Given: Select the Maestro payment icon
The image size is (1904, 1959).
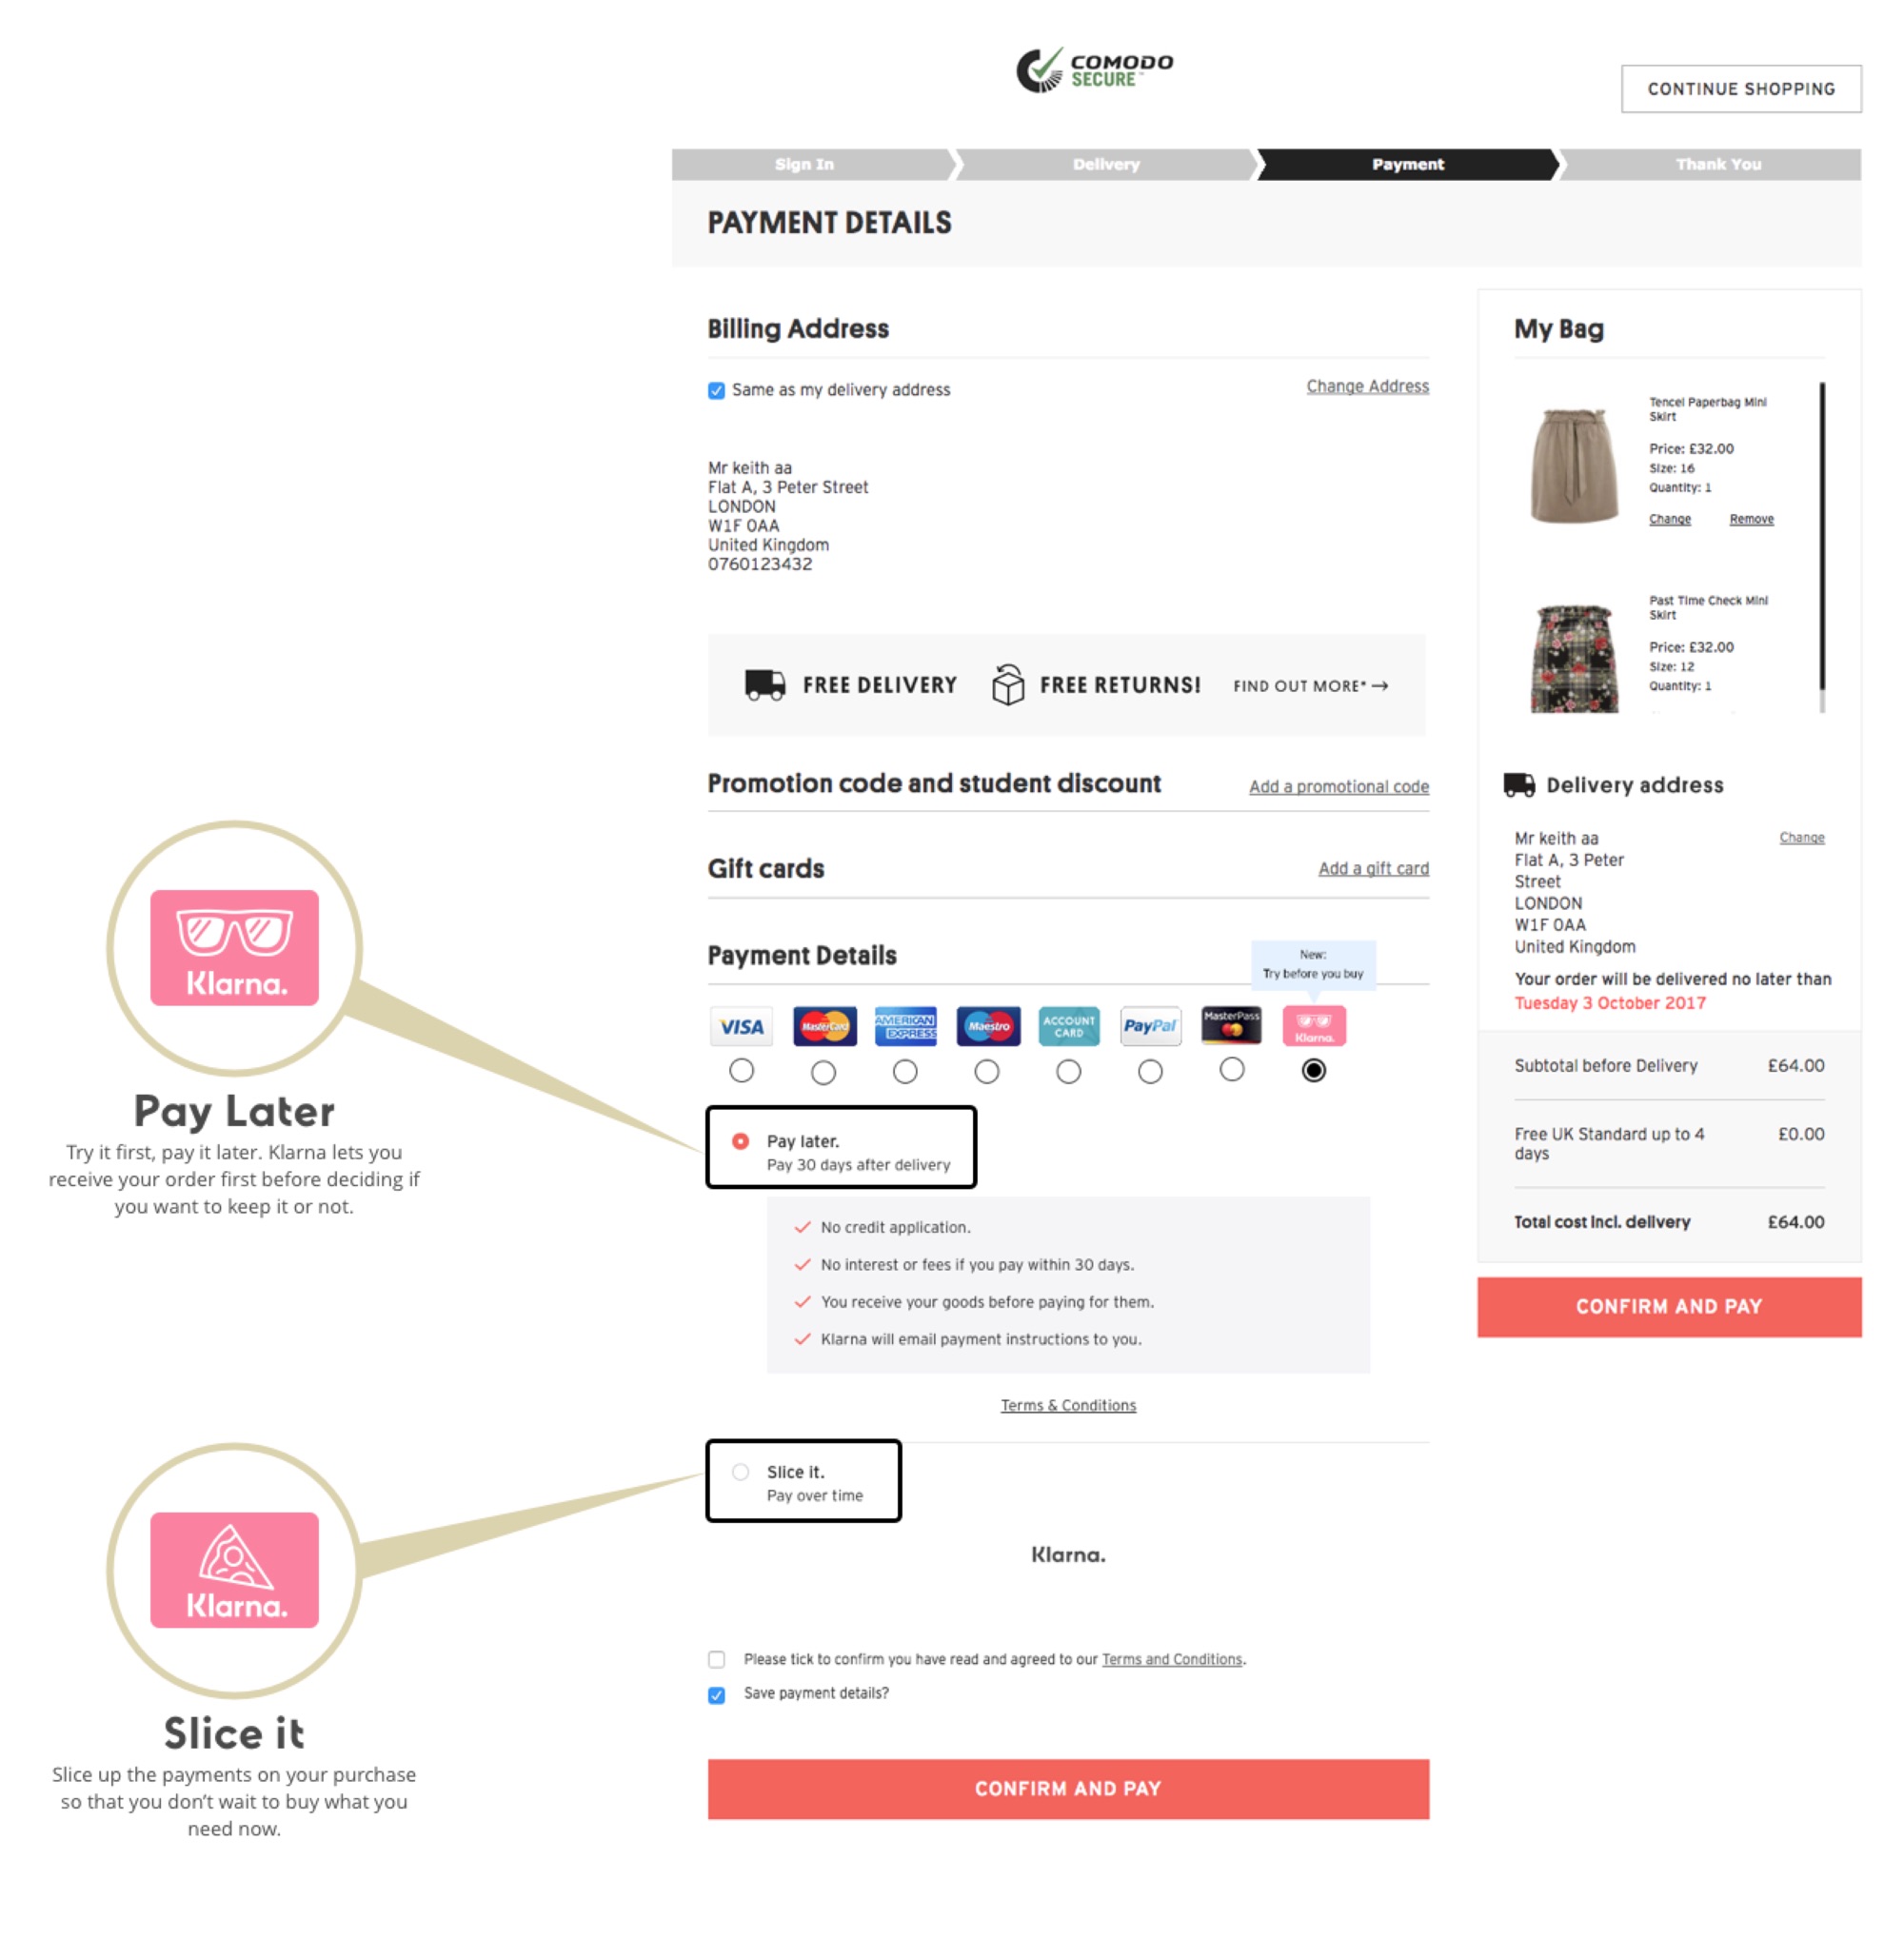Looking at the screenshot, I should 983,1028.
